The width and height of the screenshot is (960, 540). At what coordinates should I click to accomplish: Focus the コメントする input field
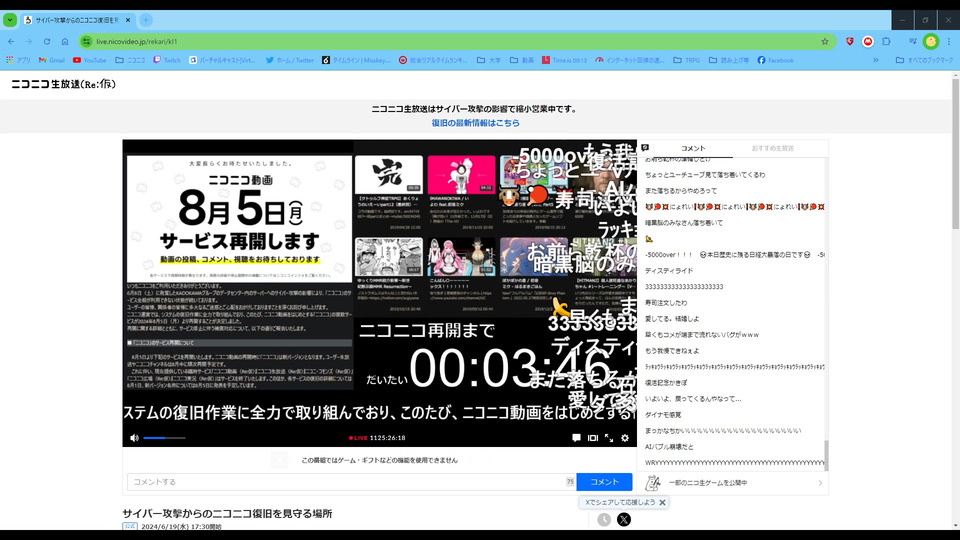point(351,482)
